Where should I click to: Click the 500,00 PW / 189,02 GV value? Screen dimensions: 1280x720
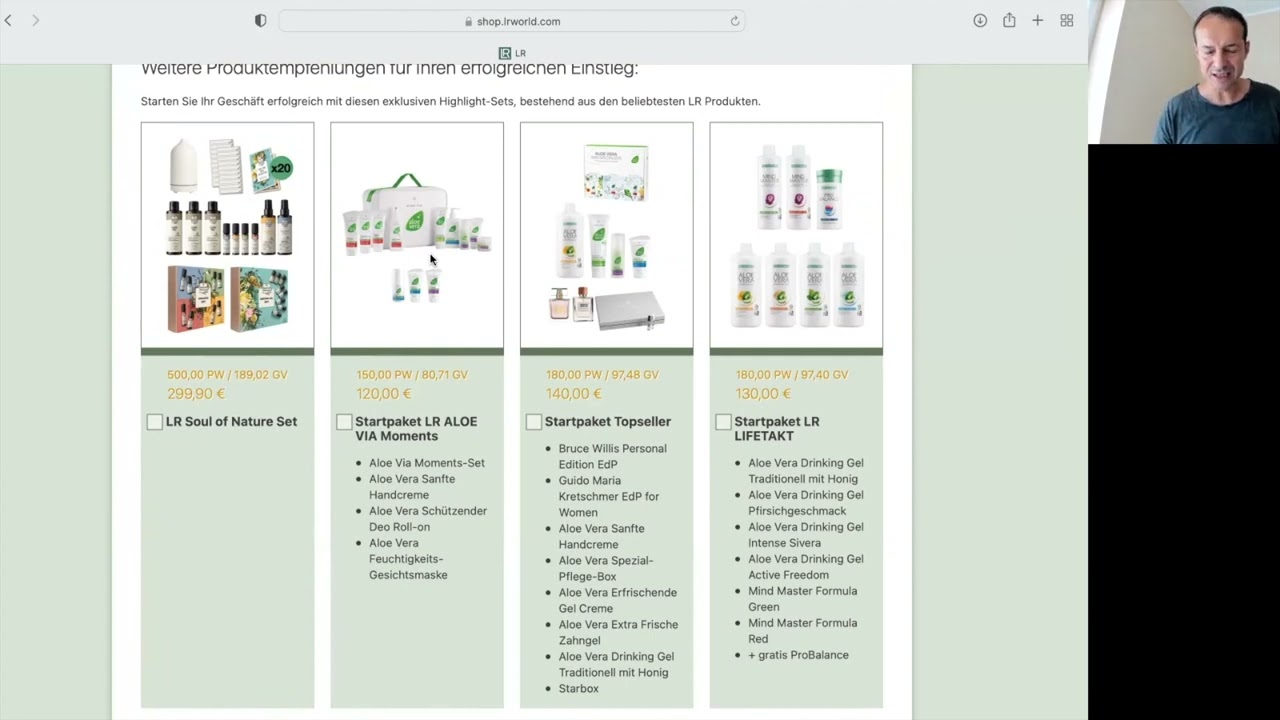click(x=227, y=375)
